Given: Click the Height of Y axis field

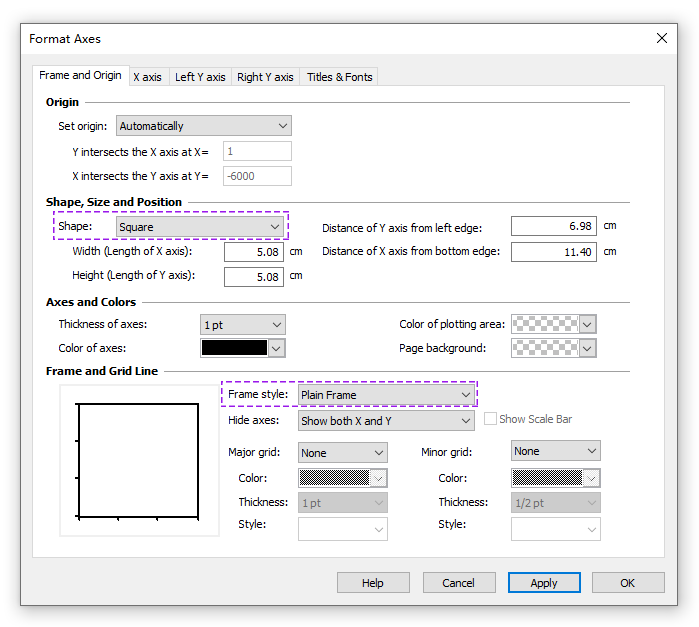Looking at the screenshot, I should pyautogui.click(x=254, y=277).
